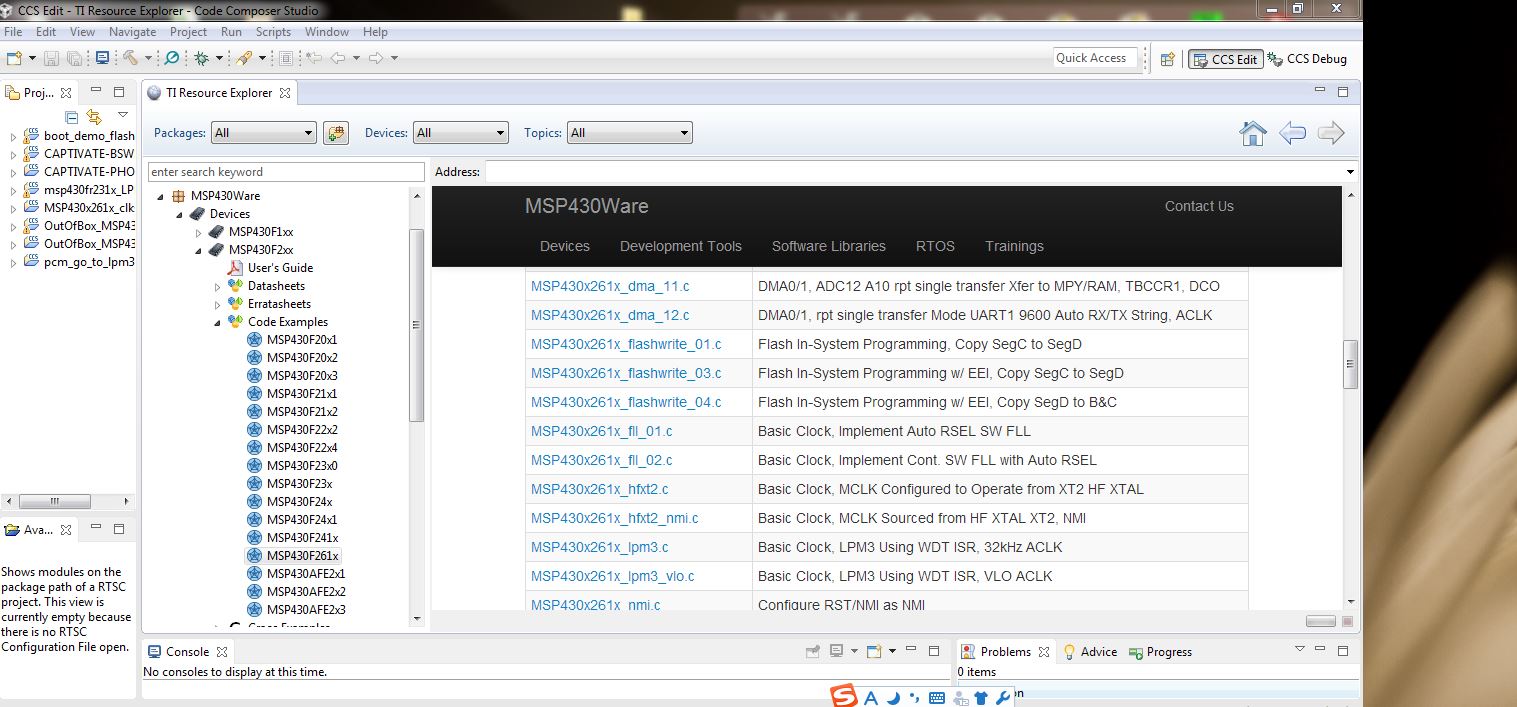Open MSP430x261x_flashwrite_03.c link
Viewport: 1517px width, 707px height.
626,373
